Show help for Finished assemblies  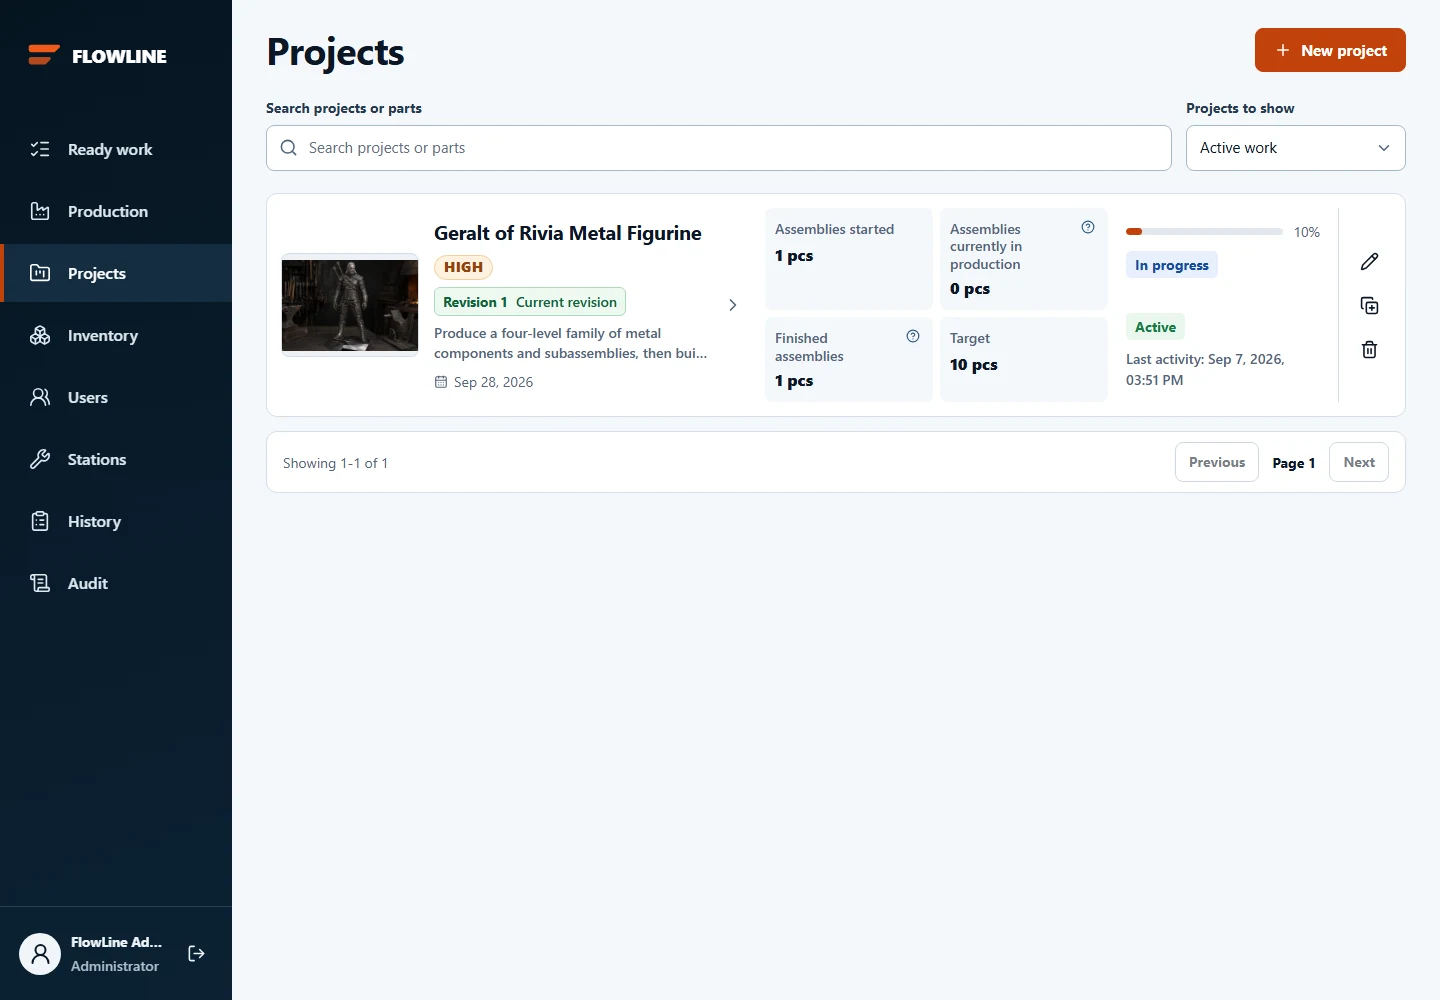(x=913, y=336)
